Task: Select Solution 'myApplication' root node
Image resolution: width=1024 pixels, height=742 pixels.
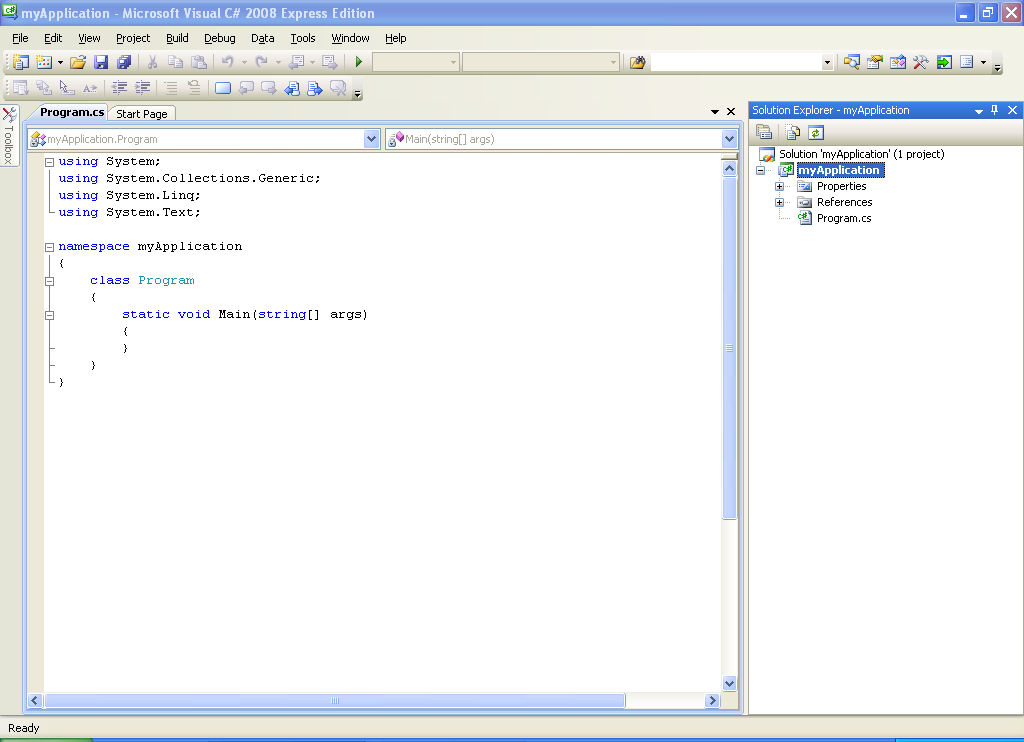Action: pos(861,154)
